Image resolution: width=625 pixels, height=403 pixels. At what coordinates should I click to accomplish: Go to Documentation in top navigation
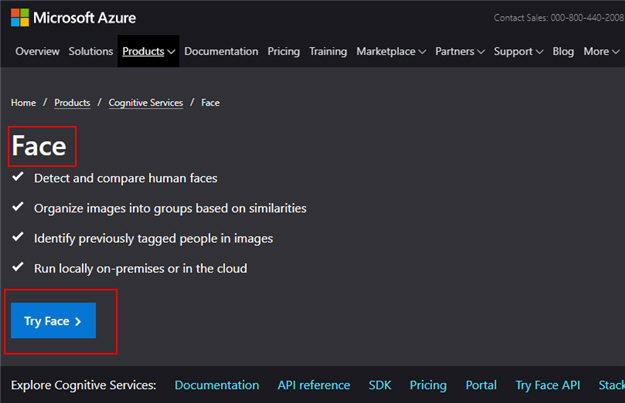pyautogui.click(x=221, y=51)
